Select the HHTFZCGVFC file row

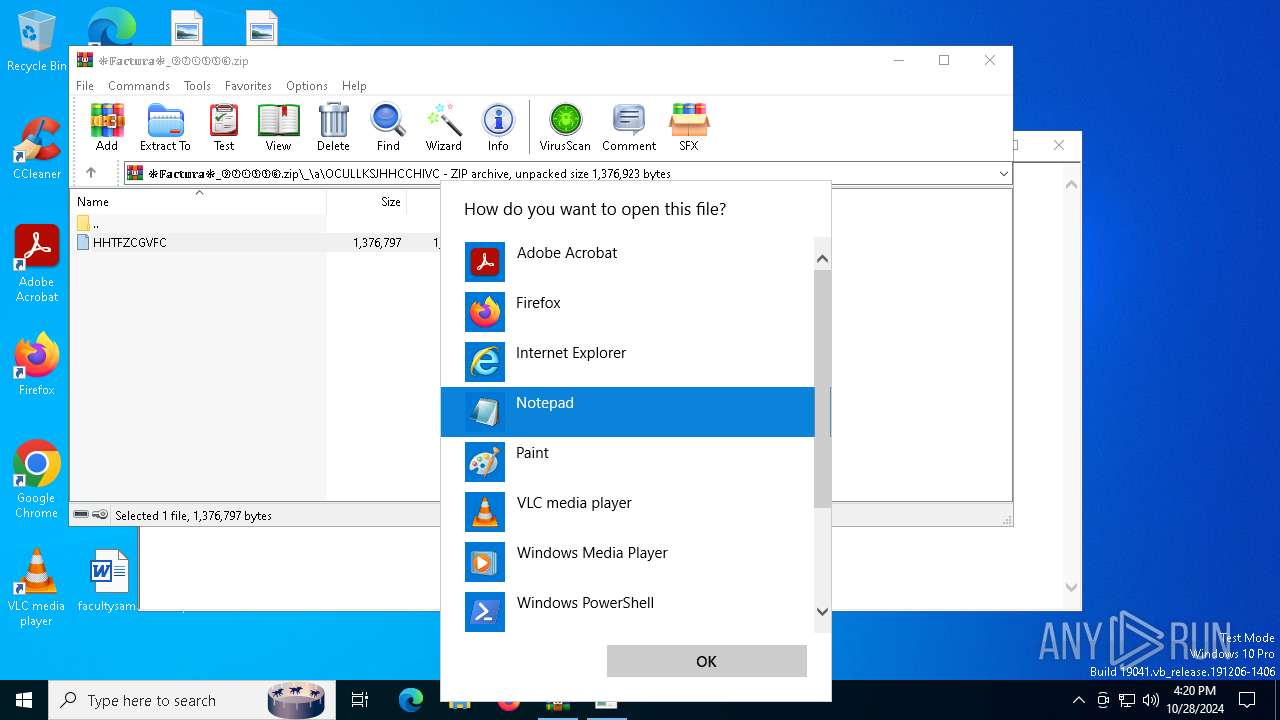click(255, 242)
